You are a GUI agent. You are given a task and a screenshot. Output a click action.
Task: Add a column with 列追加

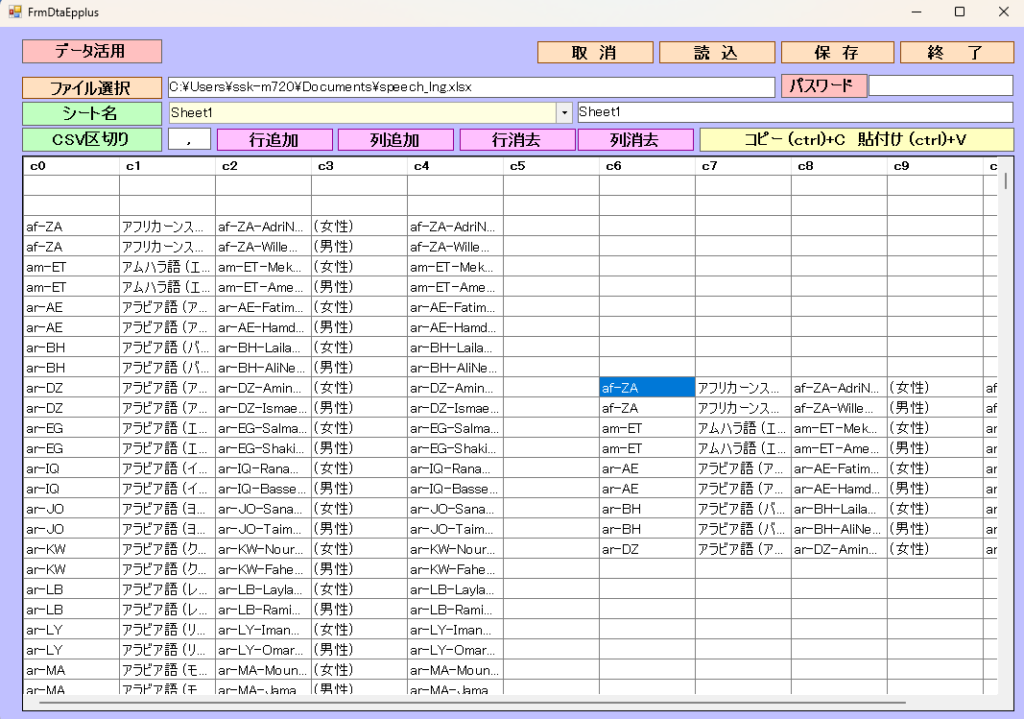click(x=394, y=140)
